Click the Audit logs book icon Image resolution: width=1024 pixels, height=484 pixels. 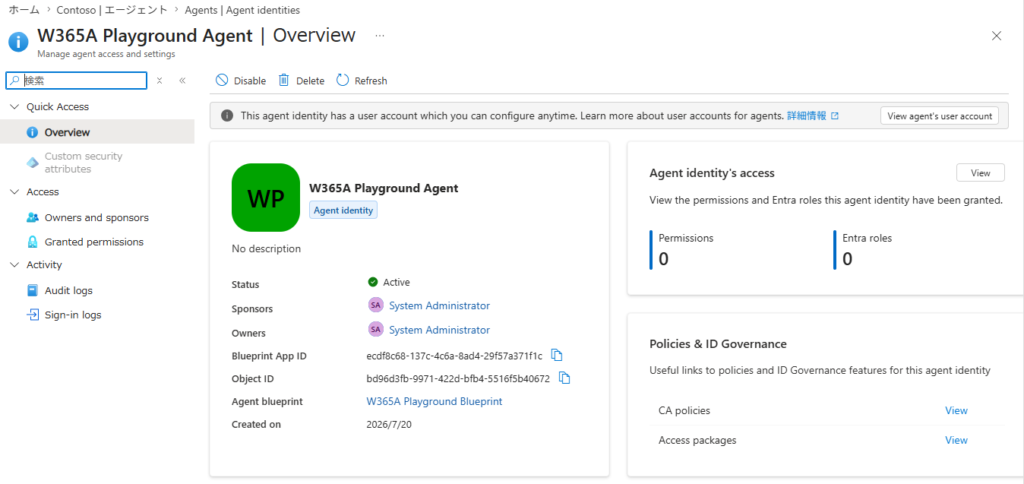tap(33, 290)
